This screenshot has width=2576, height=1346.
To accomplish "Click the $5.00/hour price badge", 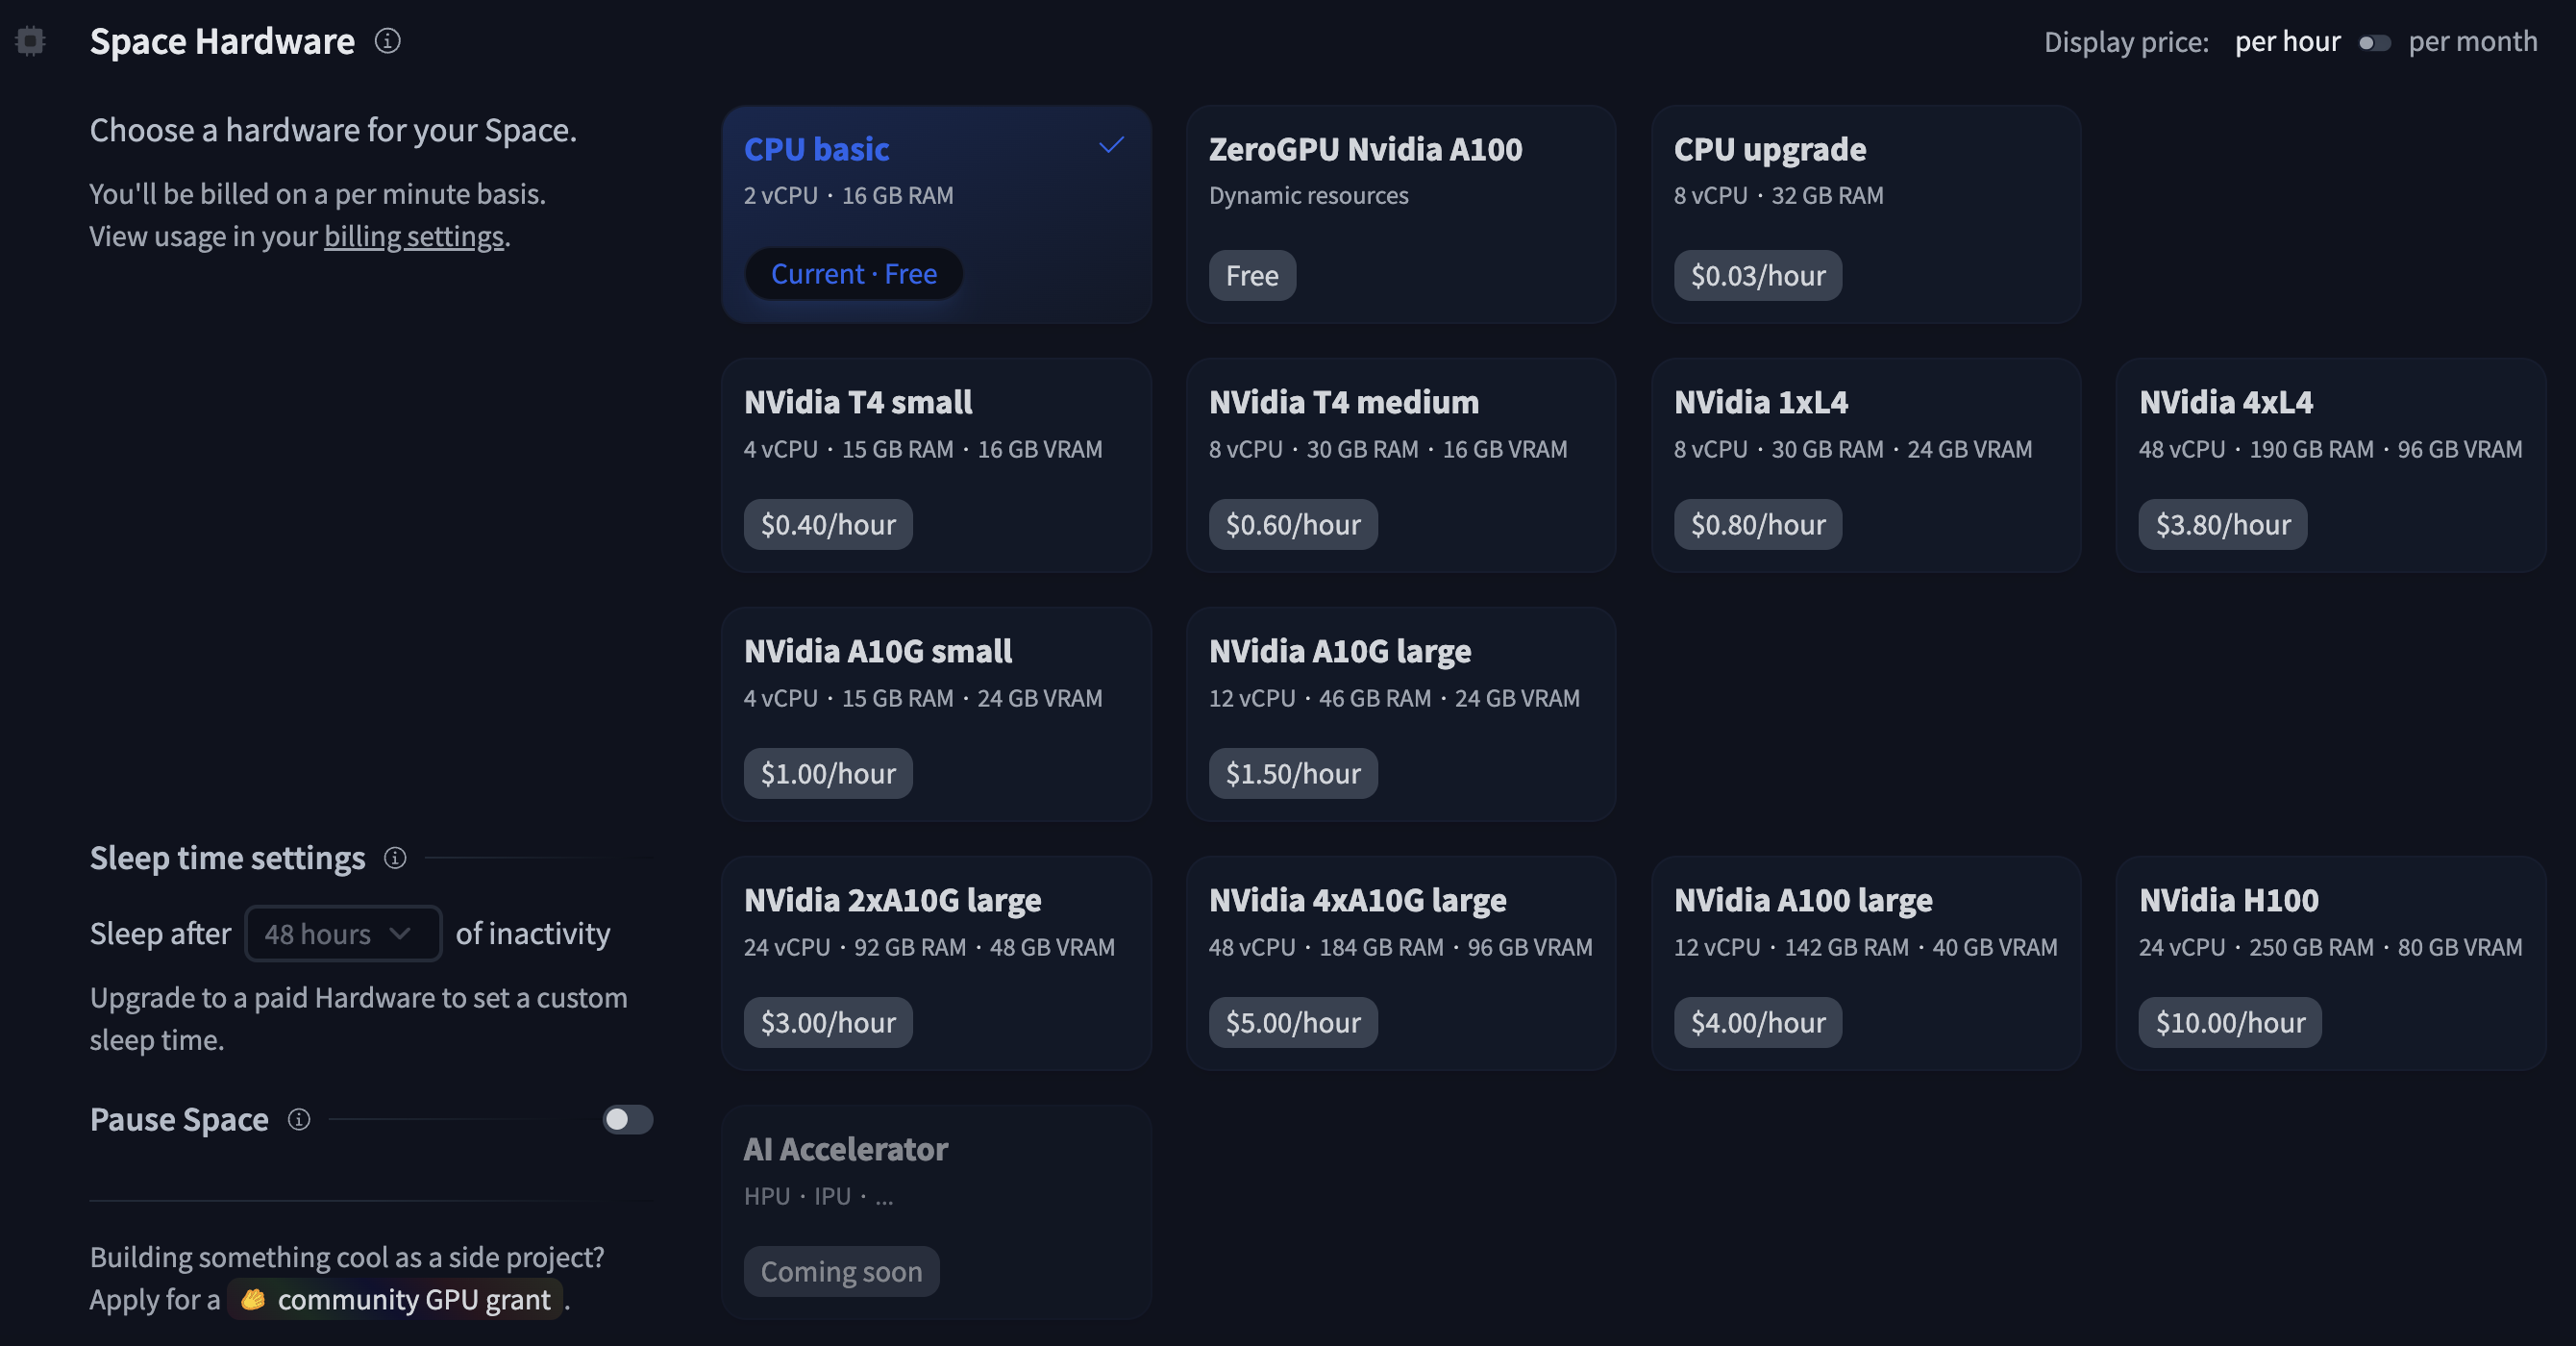I will (1293, 1022).
